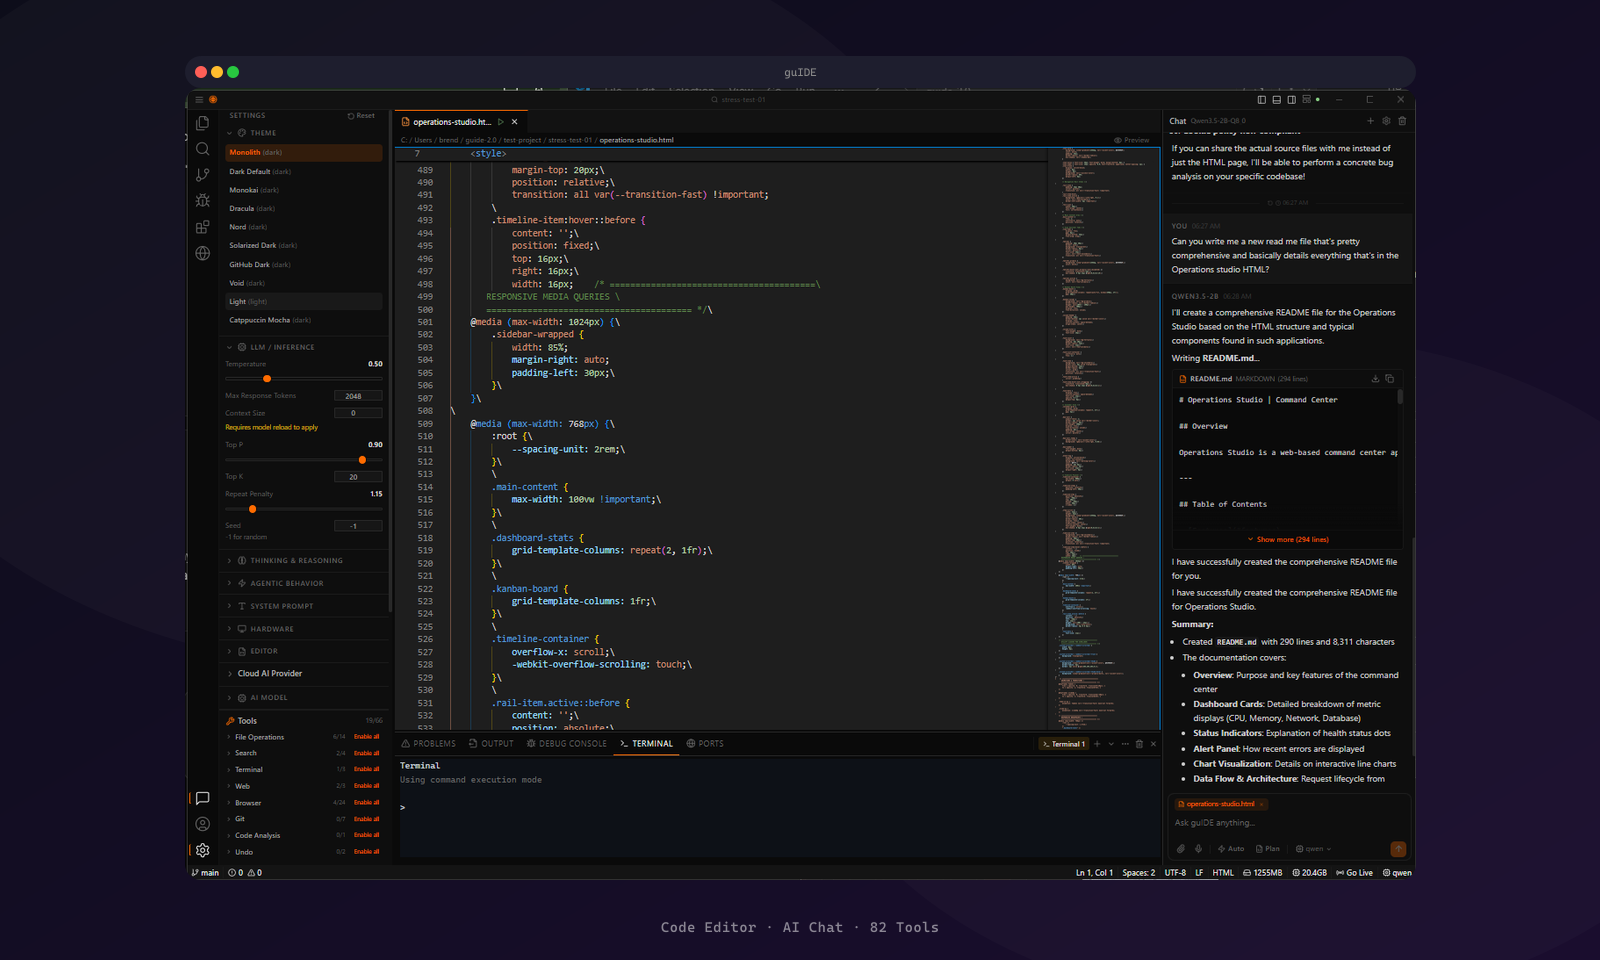Collapse the Theme settings section
The width and height of the screenshot is (1600, 960).
[303, 133]
